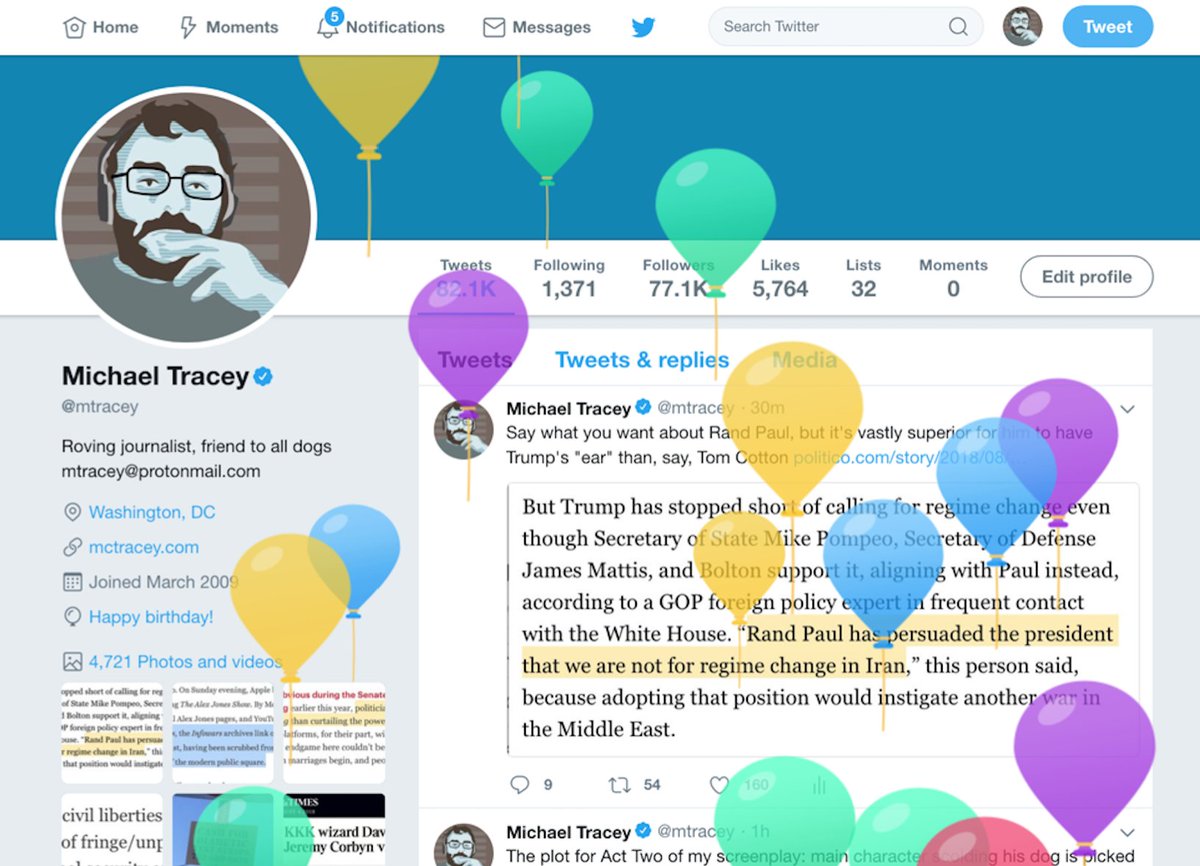1200x866 pixels.
Task: Click the Twitter bird logo
Action: click(643, 27)
